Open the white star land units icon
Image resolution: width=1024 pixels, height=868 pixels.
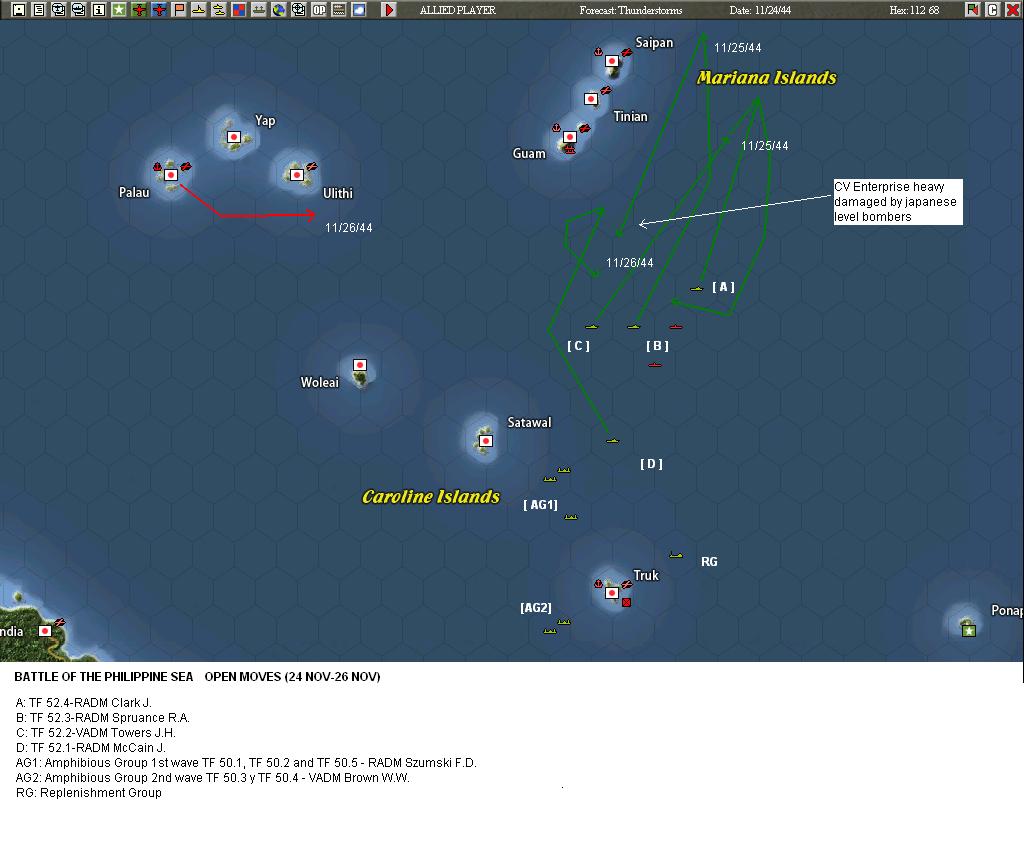[119, 10]
